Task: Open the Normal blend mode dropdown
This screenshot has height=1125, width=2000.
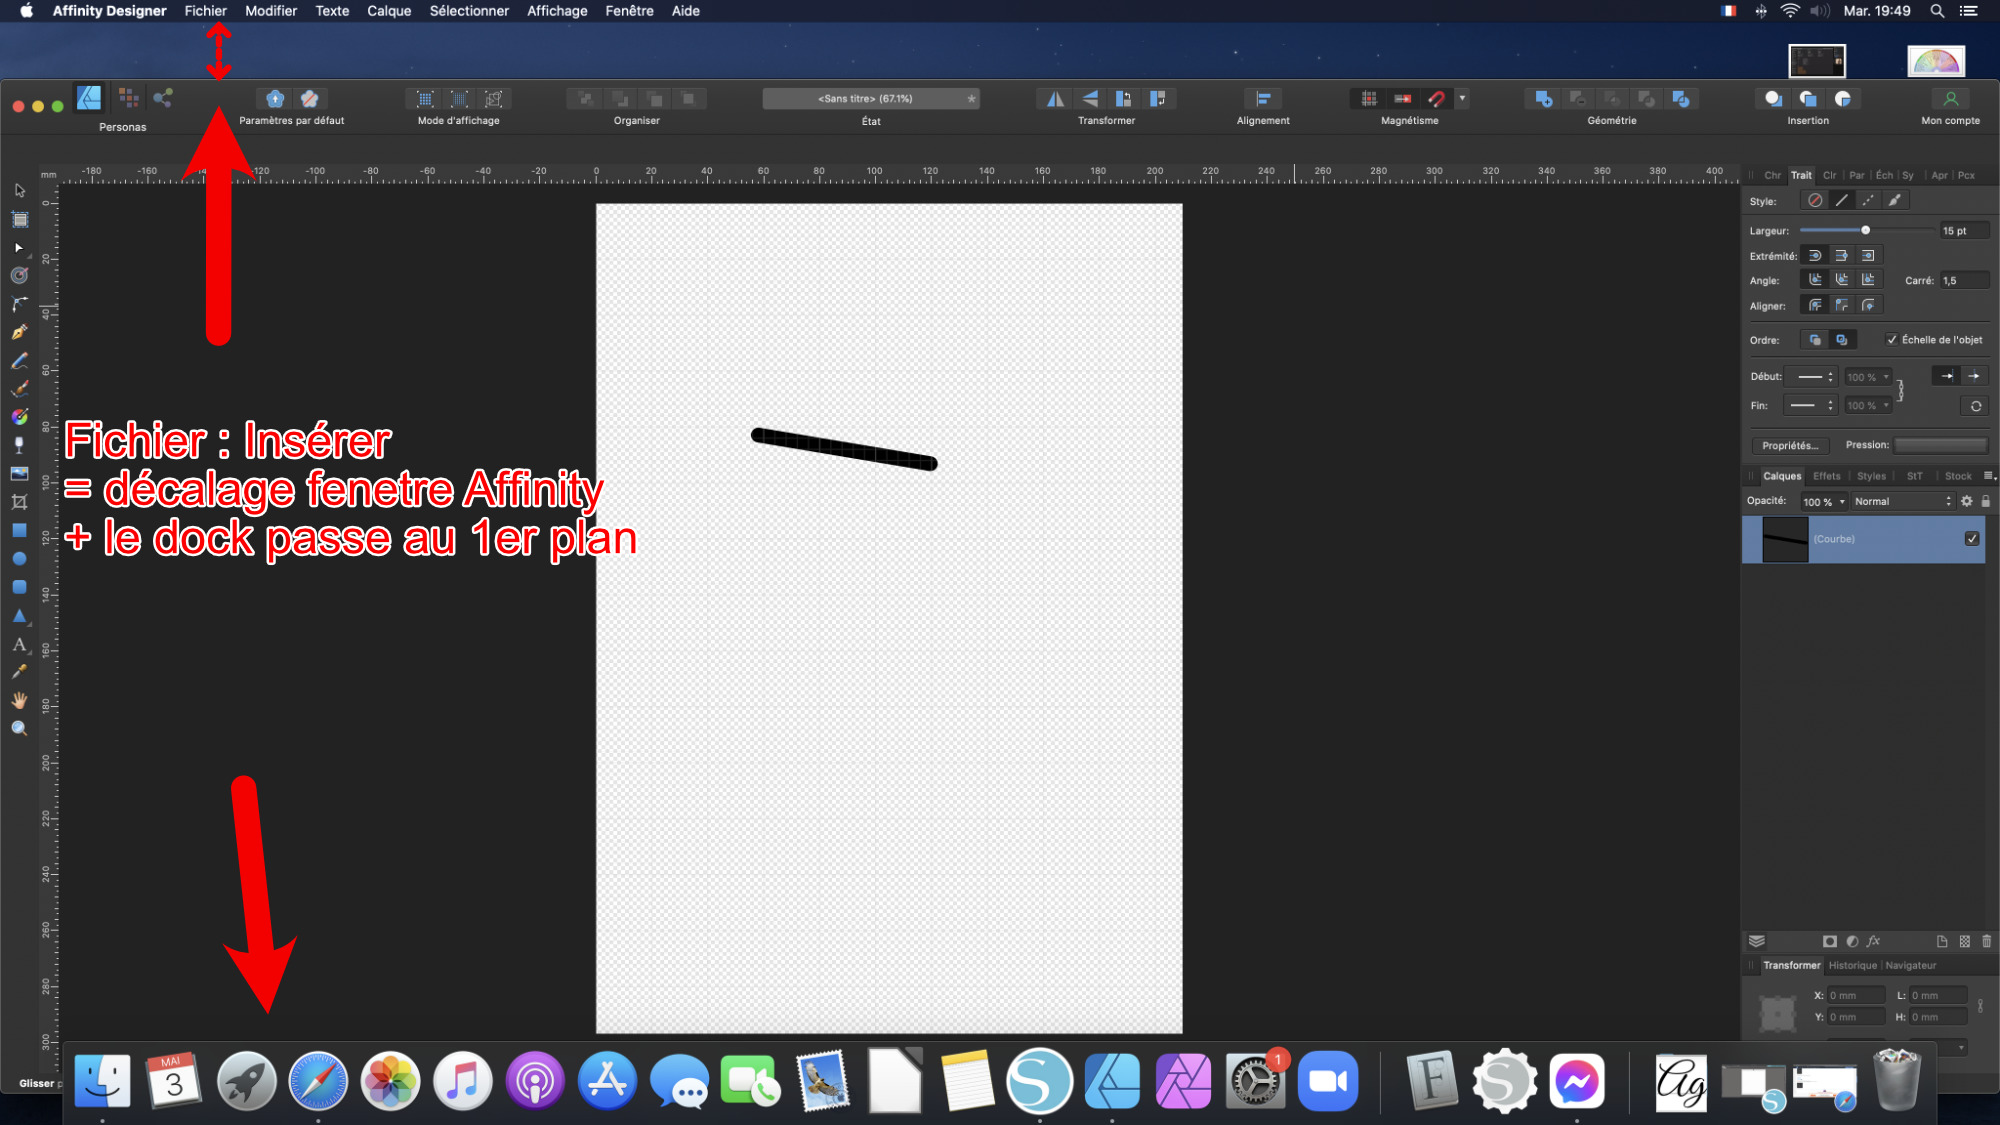Action: point(1902,502)
